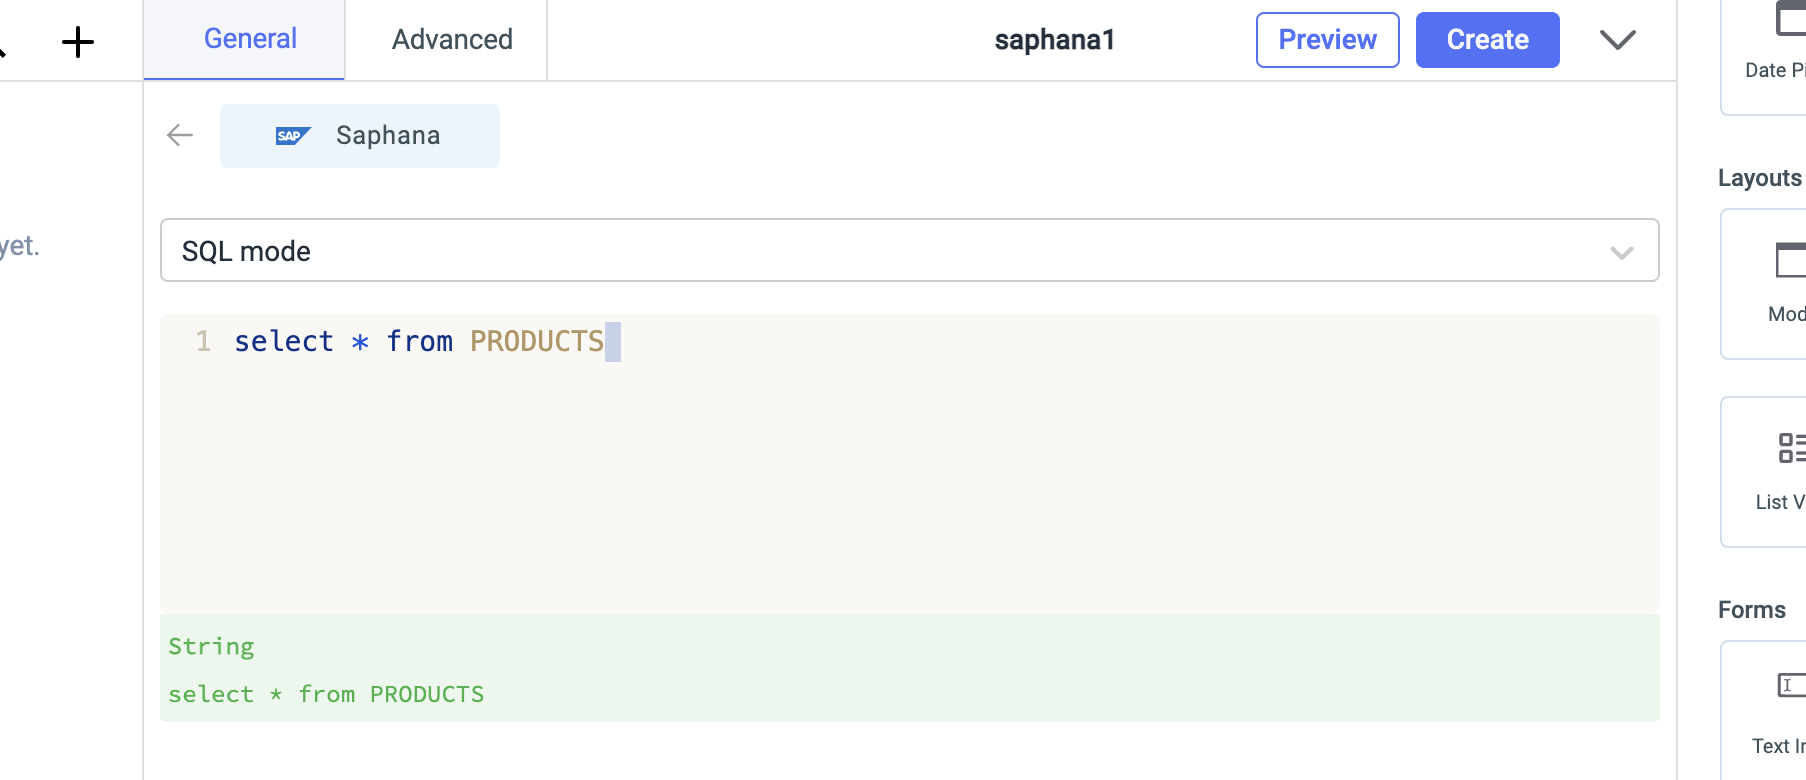Viewport: 1806px width, 780px height.
Task: Switch to the General tab
Action: pos(250,39)
